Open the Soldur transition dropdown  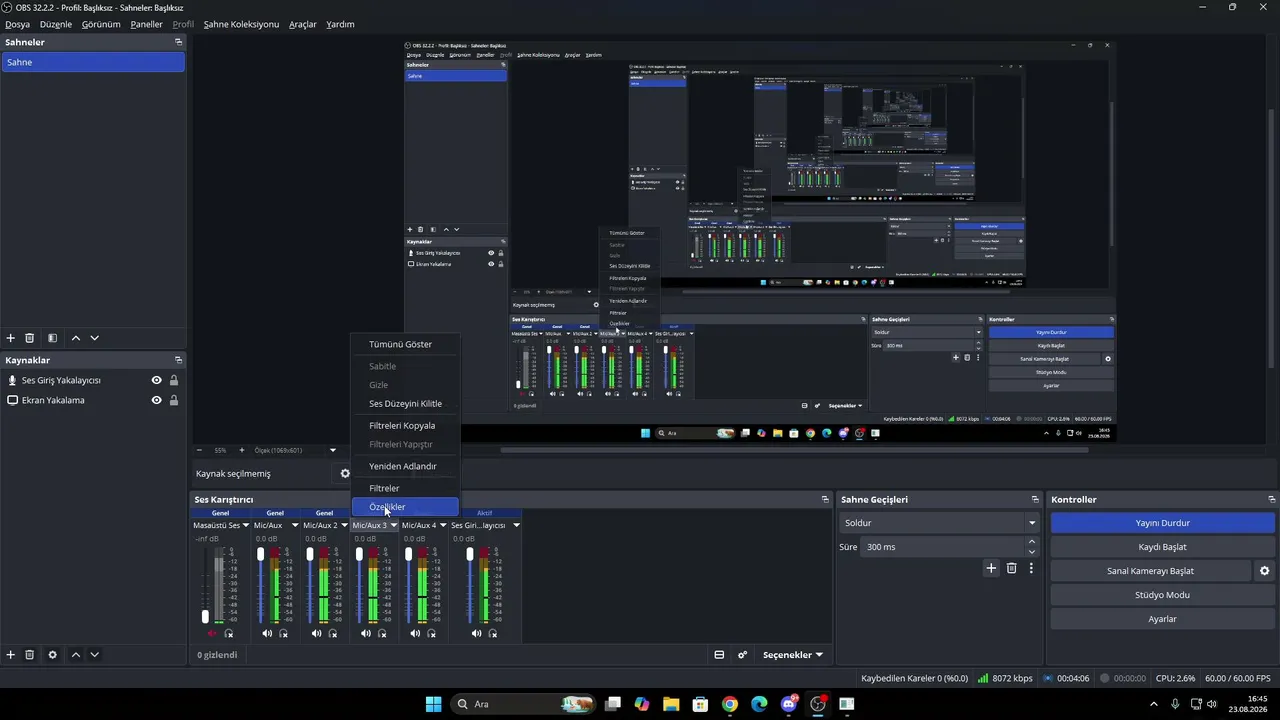[x=940, y=523]
